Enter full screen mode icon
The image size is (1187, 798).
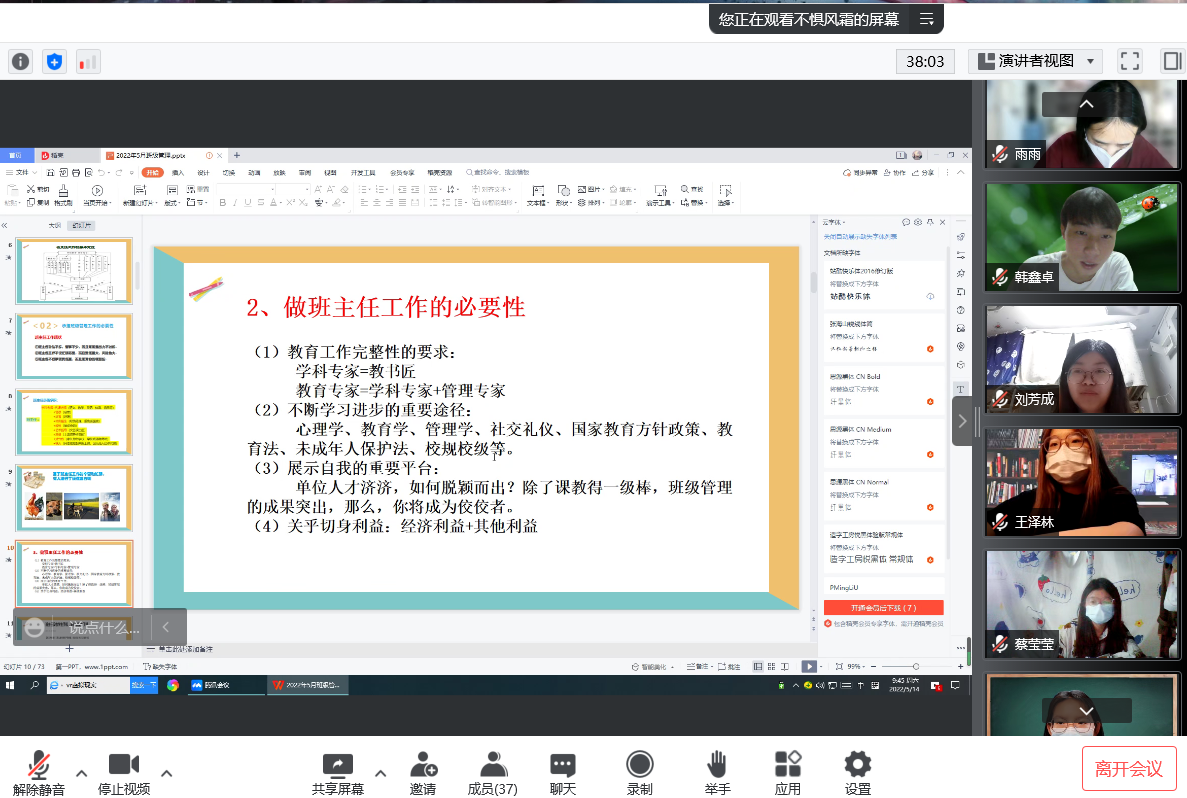point(1130,61)
